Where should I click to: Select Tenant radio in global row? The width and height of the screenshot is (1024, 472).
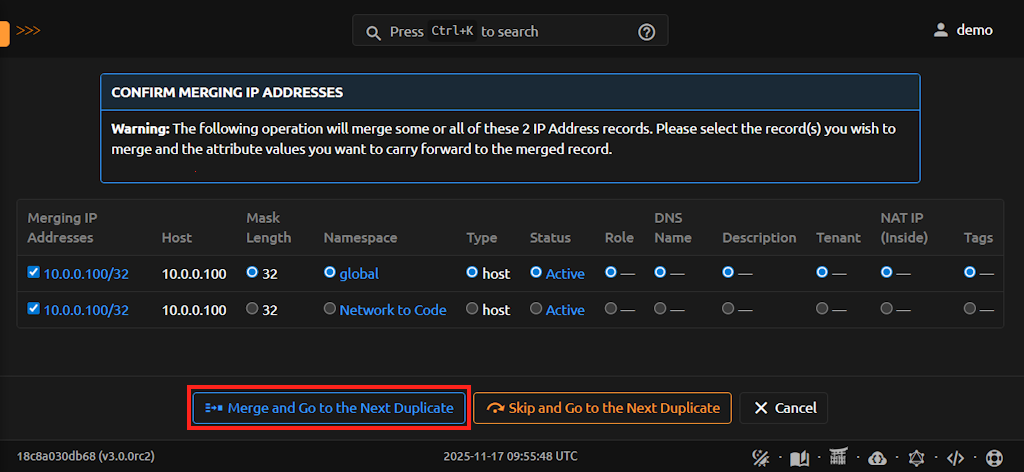[x=822, y=273]
